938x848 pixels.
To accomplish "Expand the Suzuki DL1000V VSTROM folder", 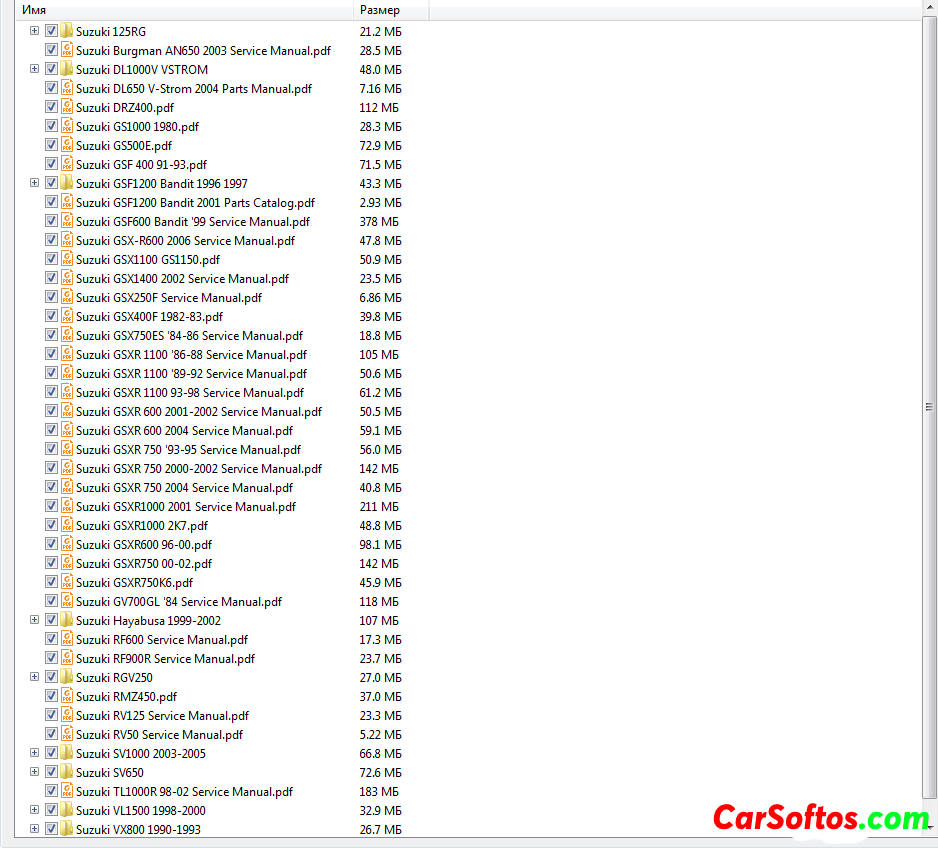I will (x=34, y=70).
